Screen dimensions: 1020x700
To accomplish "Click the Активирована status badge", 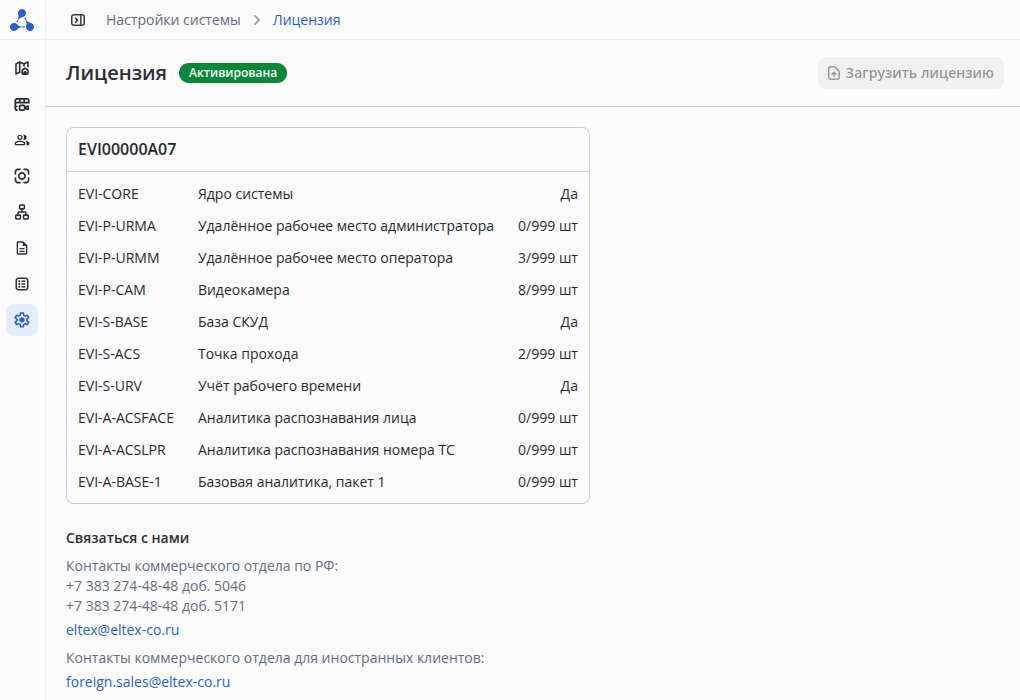I will (233, 73).
